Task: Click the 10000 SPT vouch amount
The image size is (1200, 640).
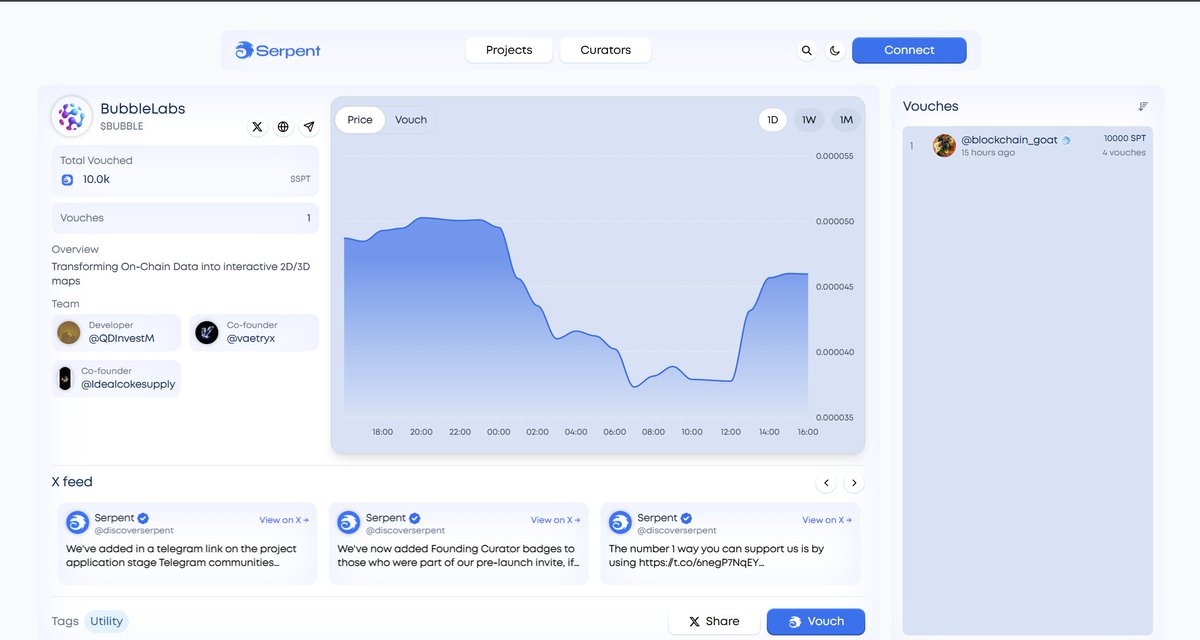Action: pyautogui.click(x=1125, y=138)
